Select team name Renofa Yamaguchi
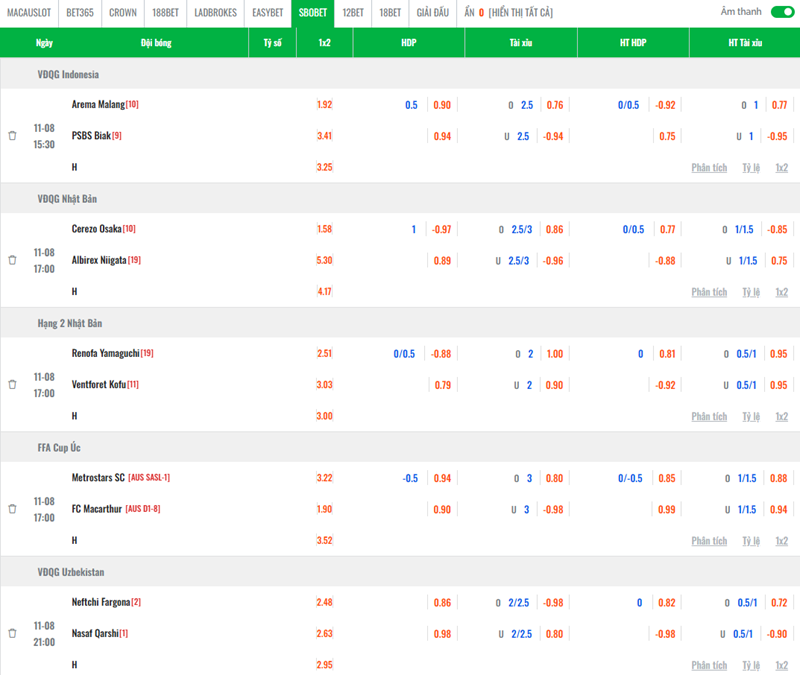Image resolution: width=800 pixels, height=675 pixels. coord(106,354)
